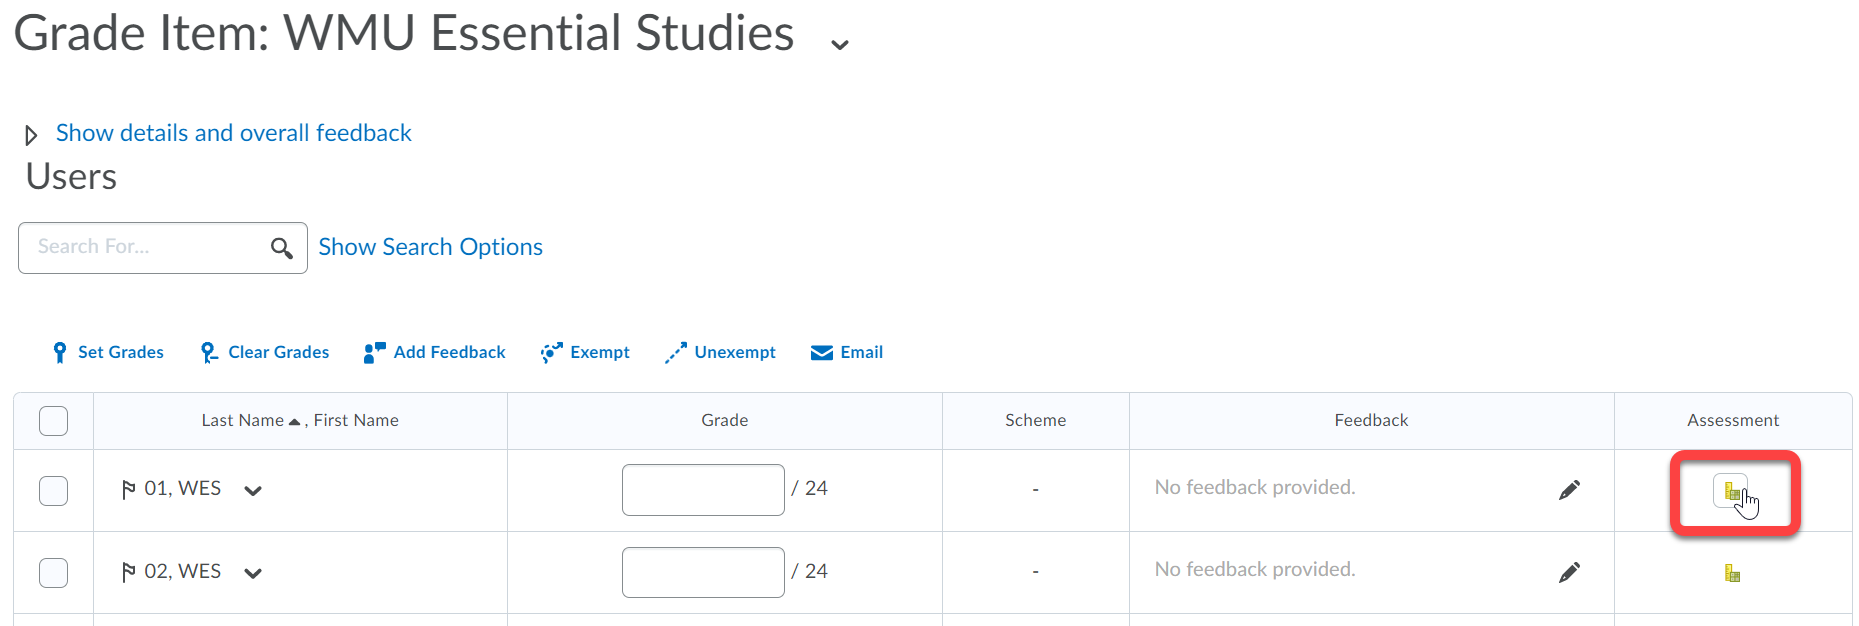Click the Email envelope icon
This screenshot has width=1859, height=626.
point(820,352)
